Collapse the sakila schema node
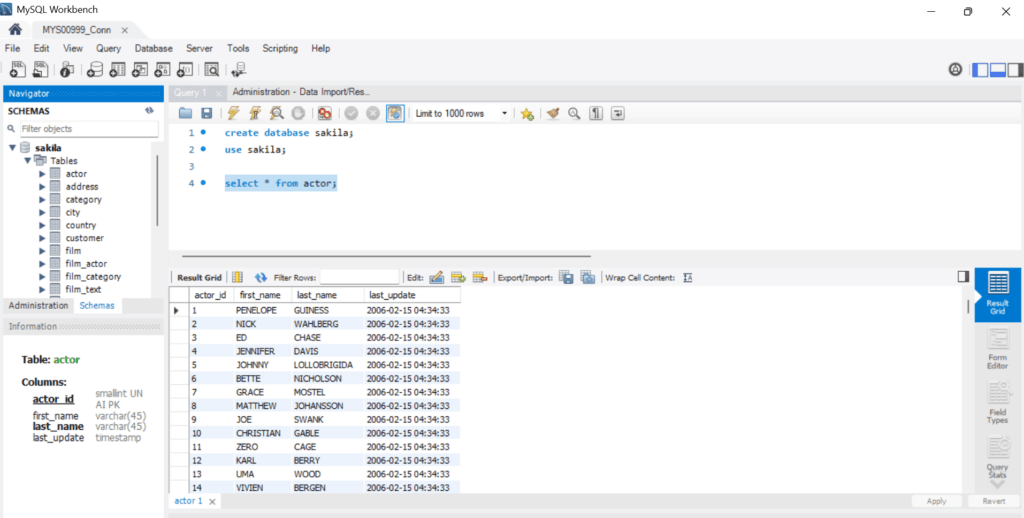Viewport: 1024px width, 518px height. 12,148
